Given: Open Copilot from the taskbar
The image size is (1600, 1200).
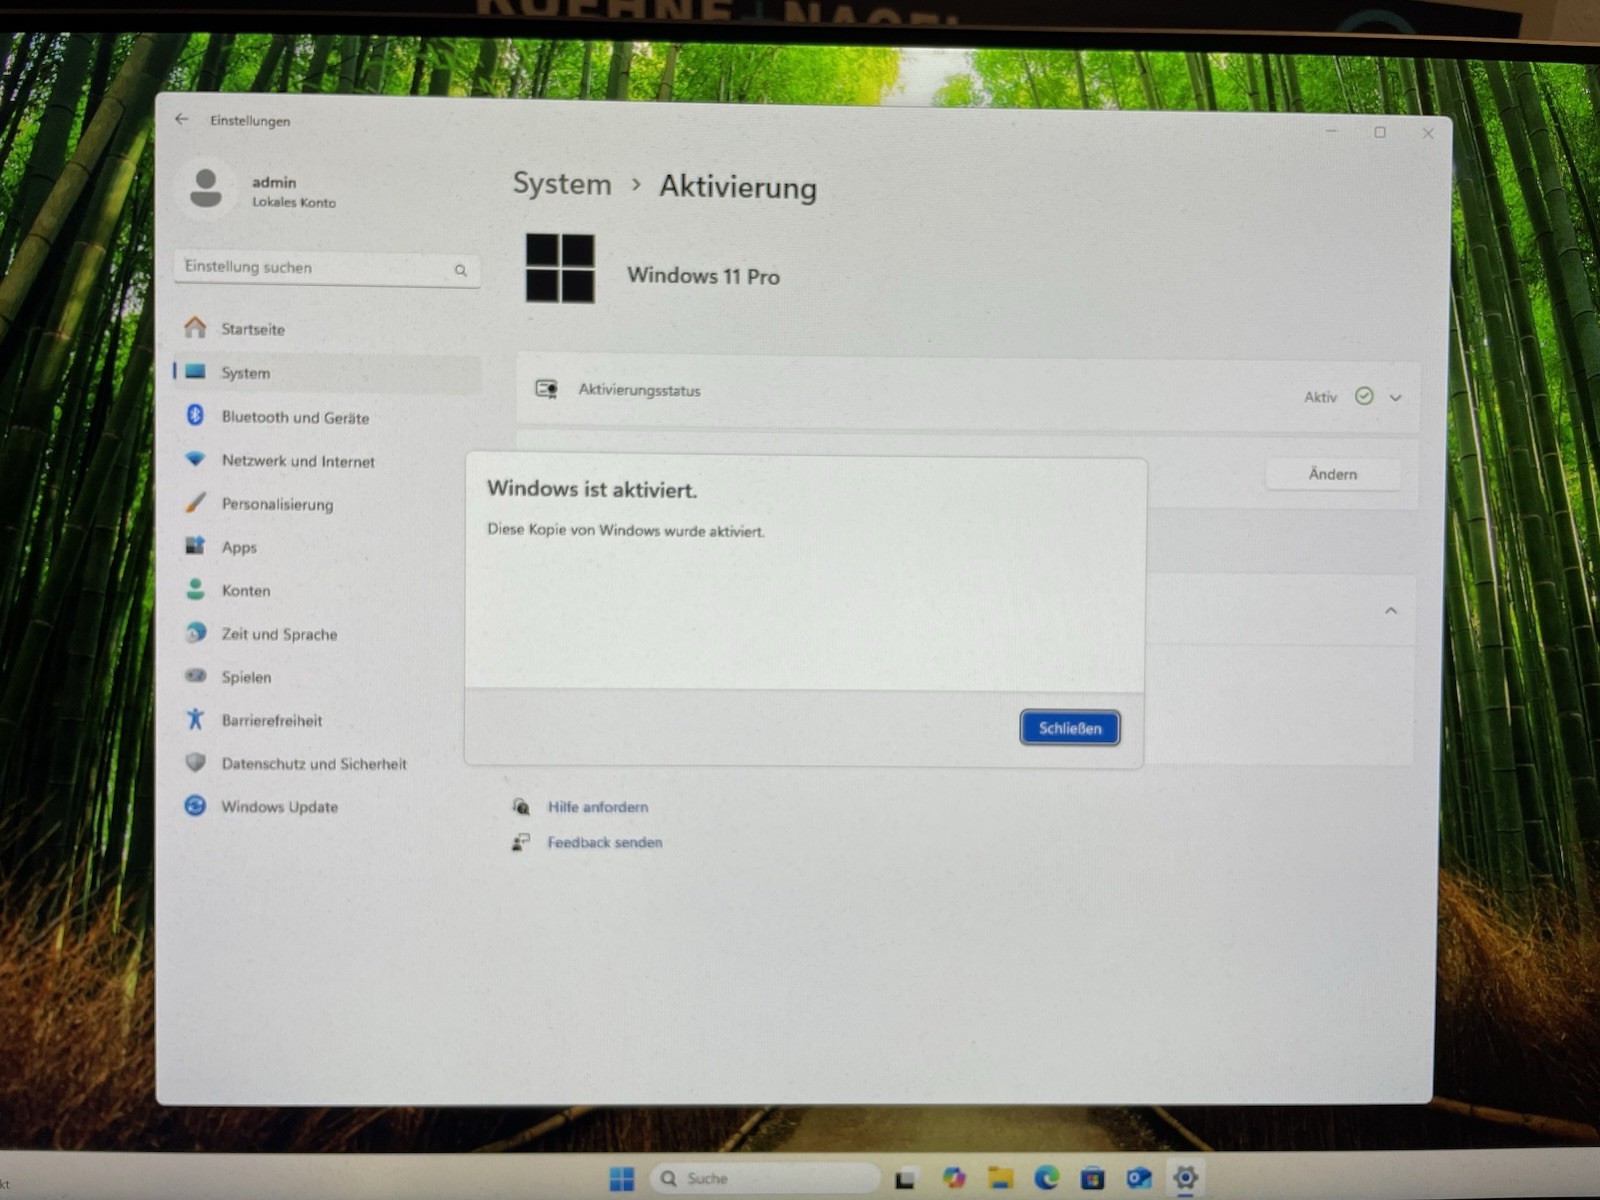Looking at the screenshot, I should coord(954,1179).
